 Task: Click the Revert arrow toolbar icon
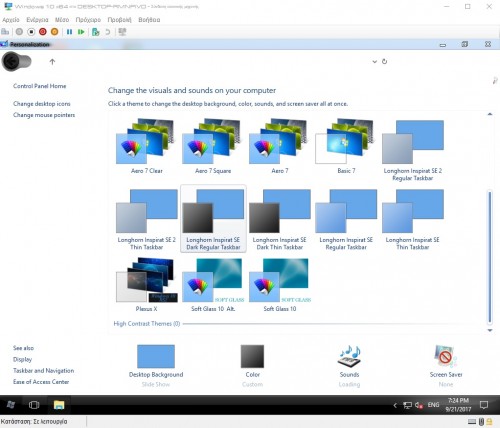(108, 32)
